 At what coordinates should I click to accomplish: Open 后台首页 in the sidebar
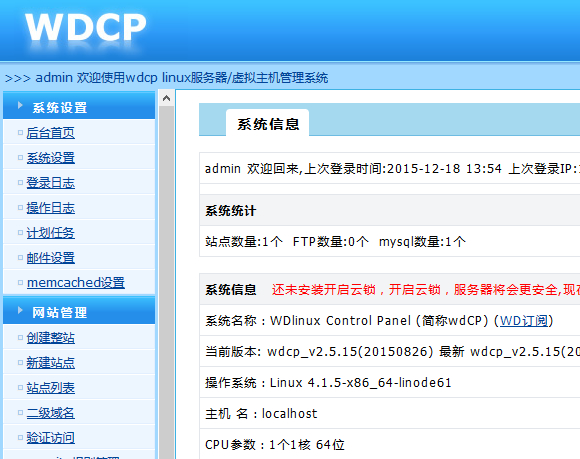(51, 133)
